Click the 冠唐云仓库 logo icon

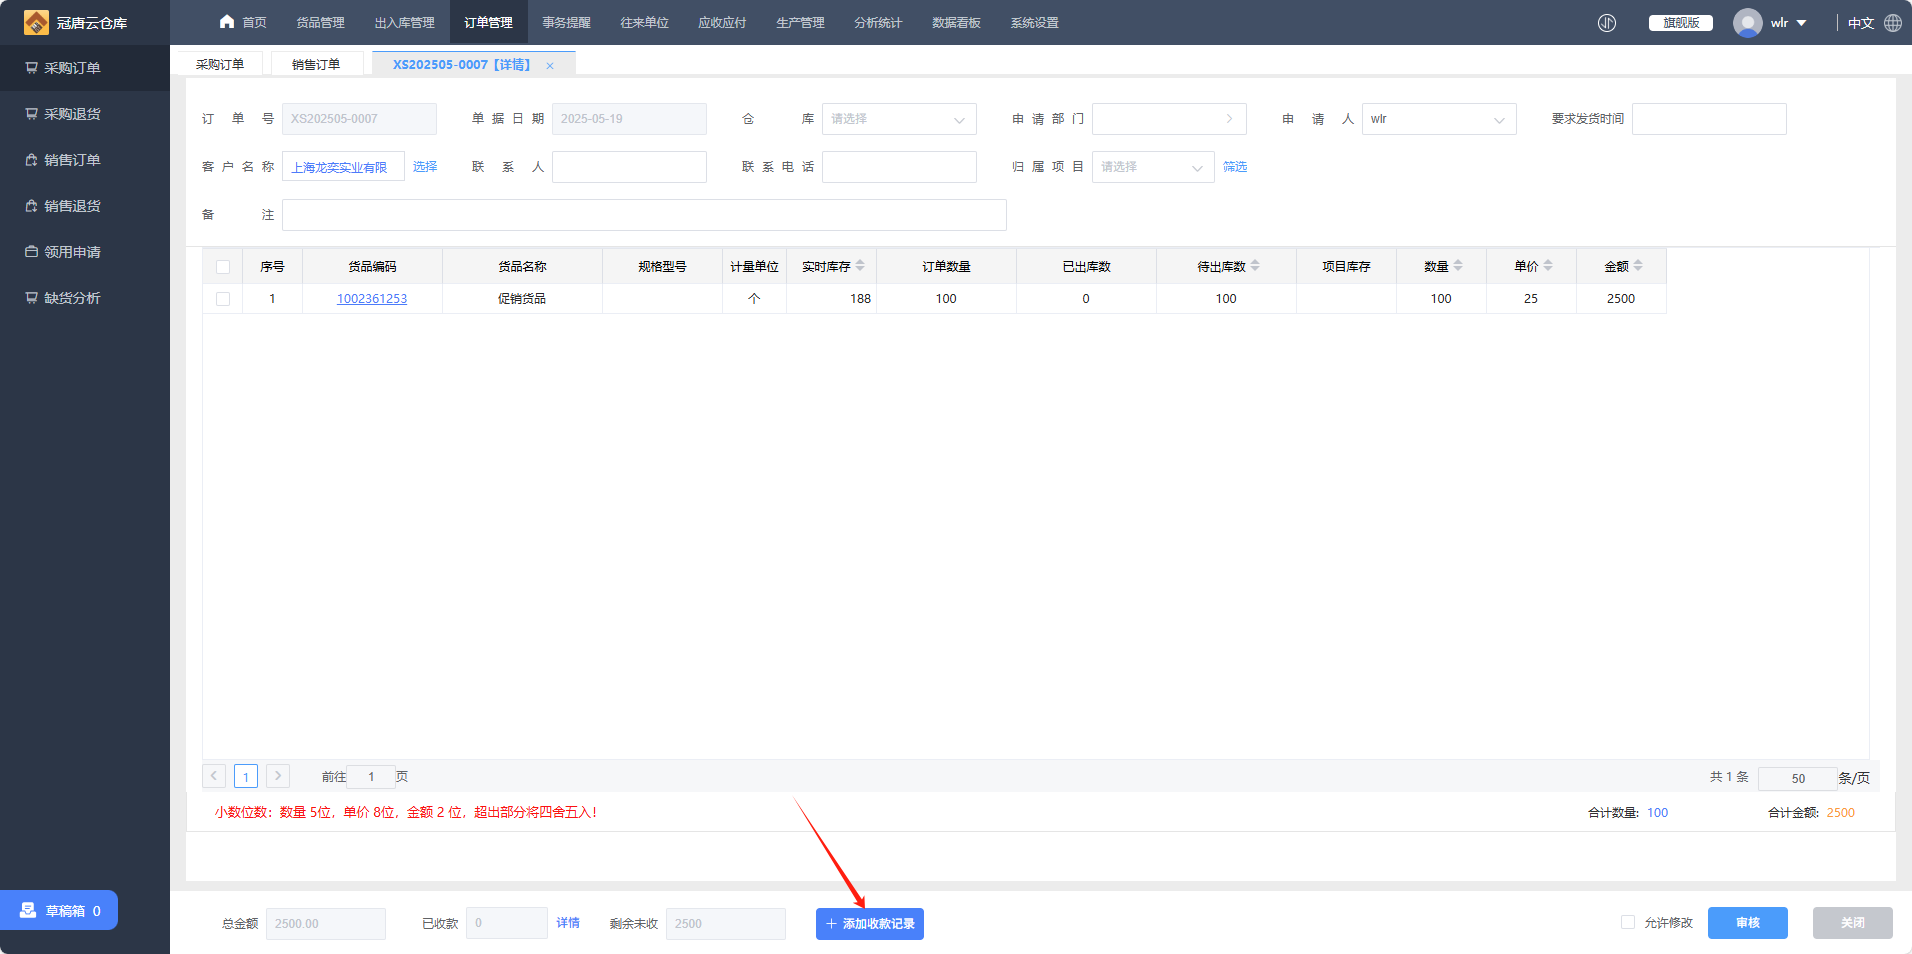coord(36,22)
